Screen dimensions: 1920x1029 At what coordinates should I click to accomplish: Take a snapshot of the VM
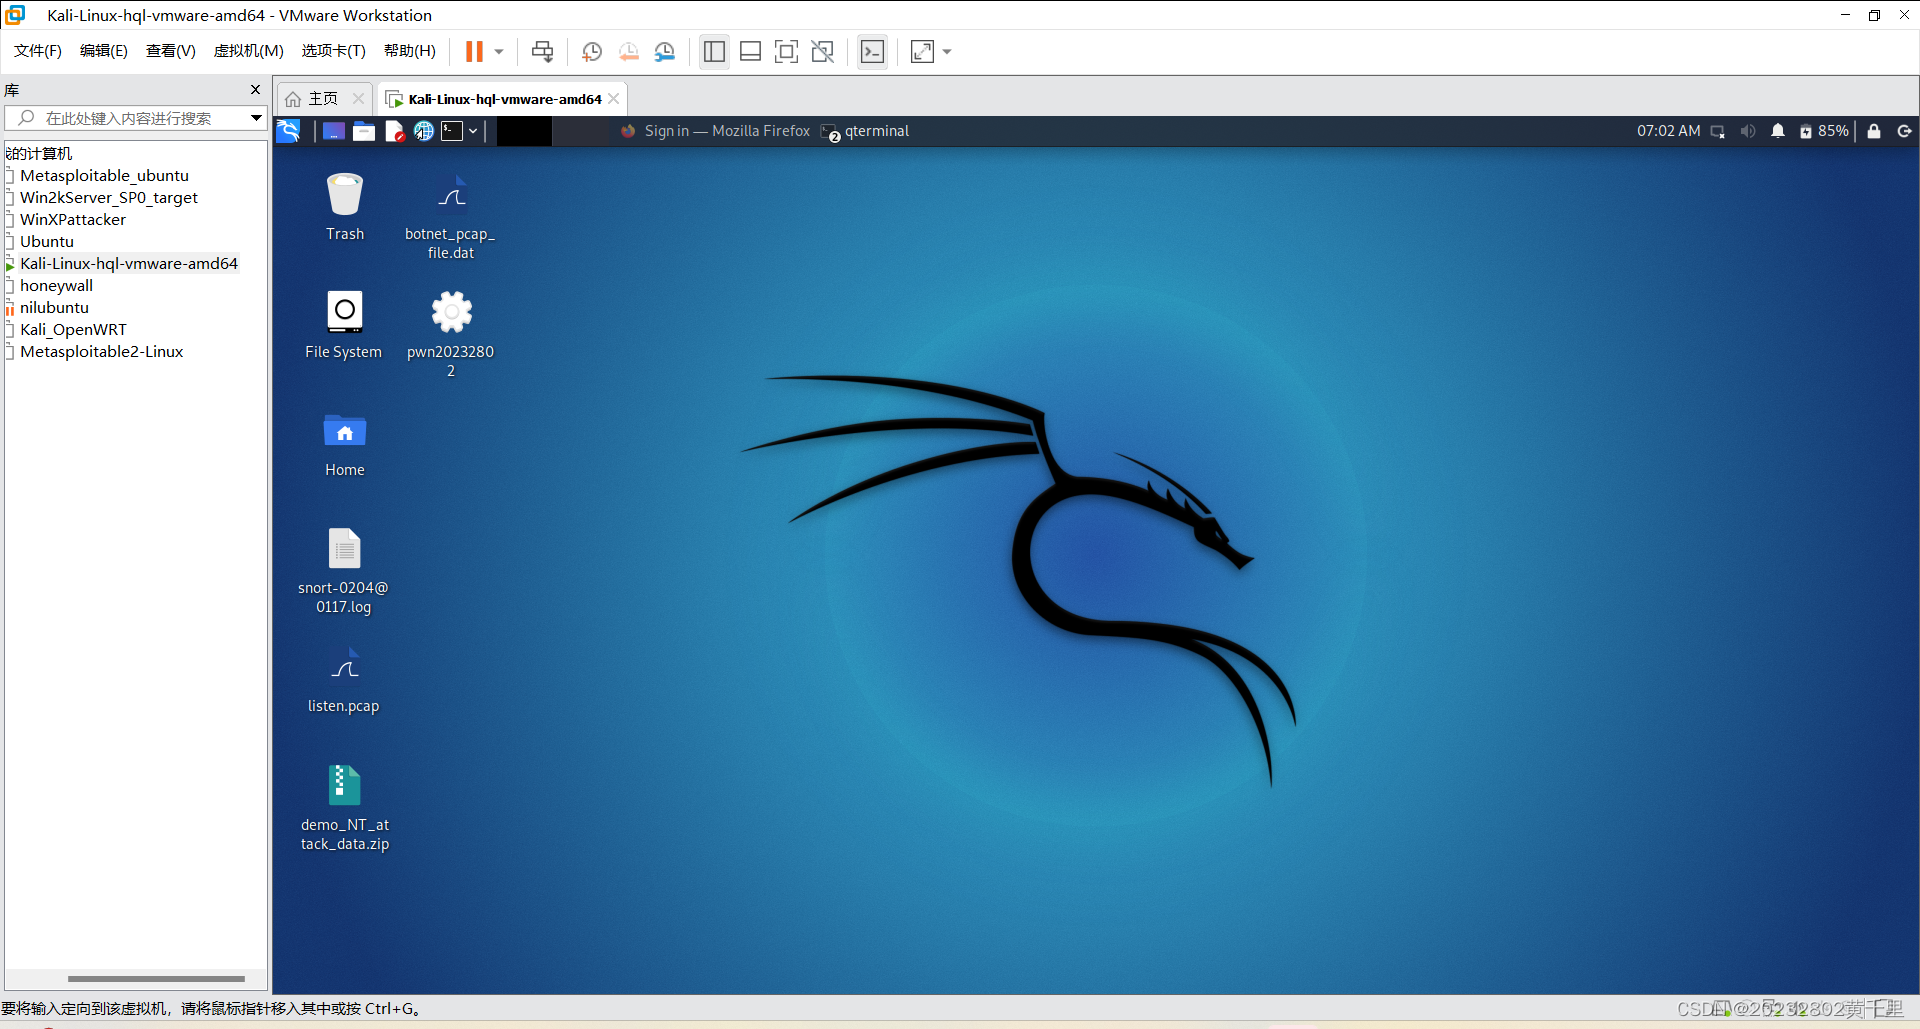(x=592, y=51)
